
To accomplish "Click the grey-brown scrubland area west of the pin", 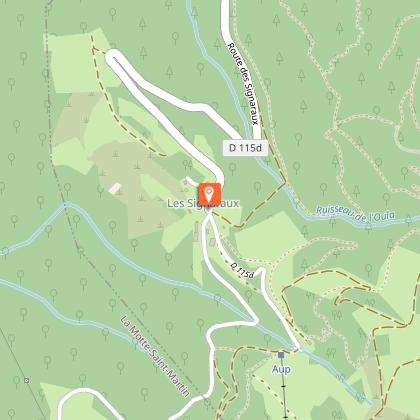I will pos(133,187).
